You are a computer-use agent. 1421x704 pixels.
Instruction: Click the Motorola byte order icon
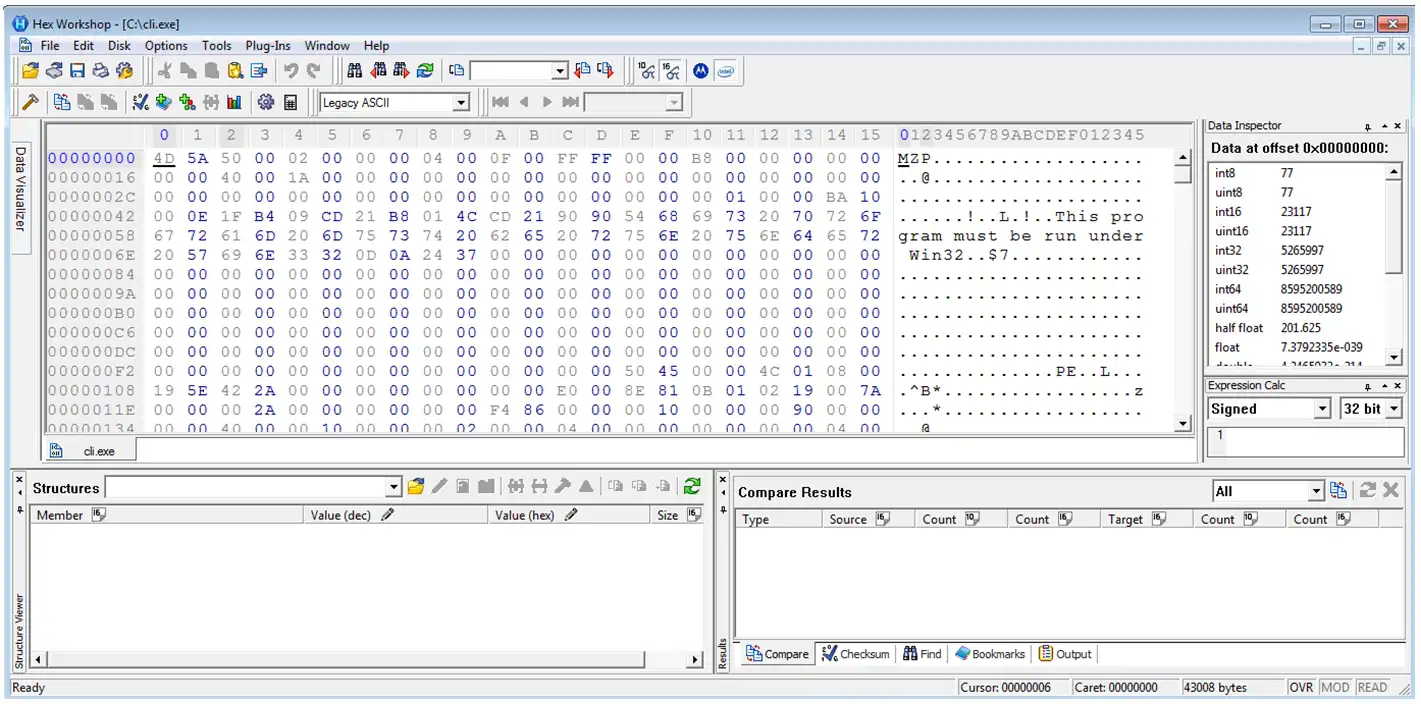click(x=701, y=71)
